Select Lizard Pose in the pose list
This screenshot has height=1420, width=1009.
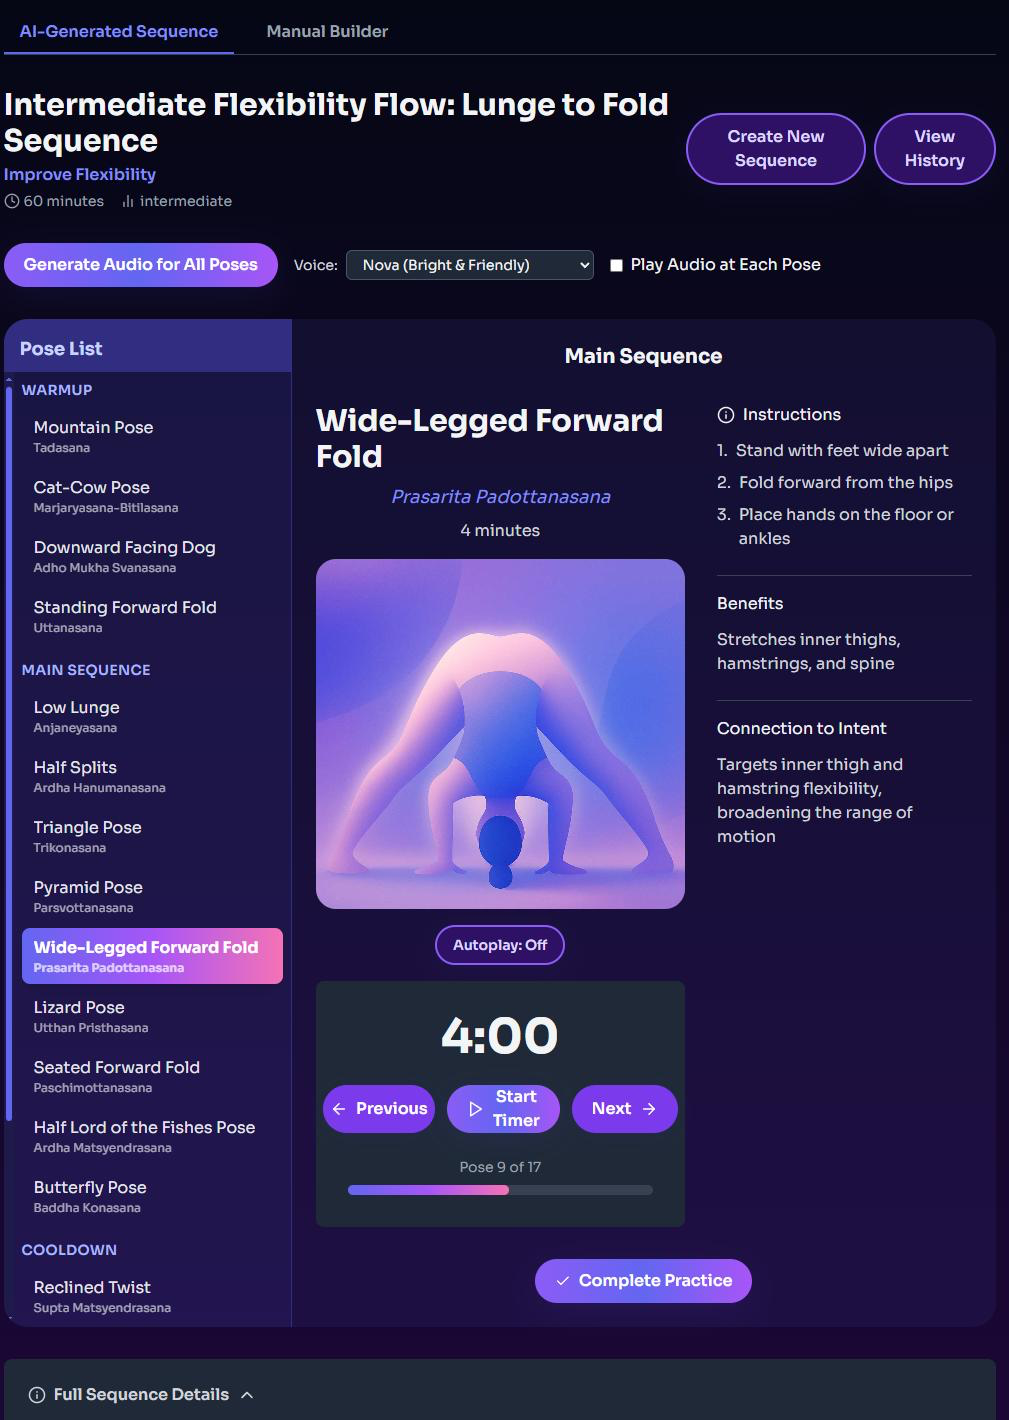(x=152, y=1016)
